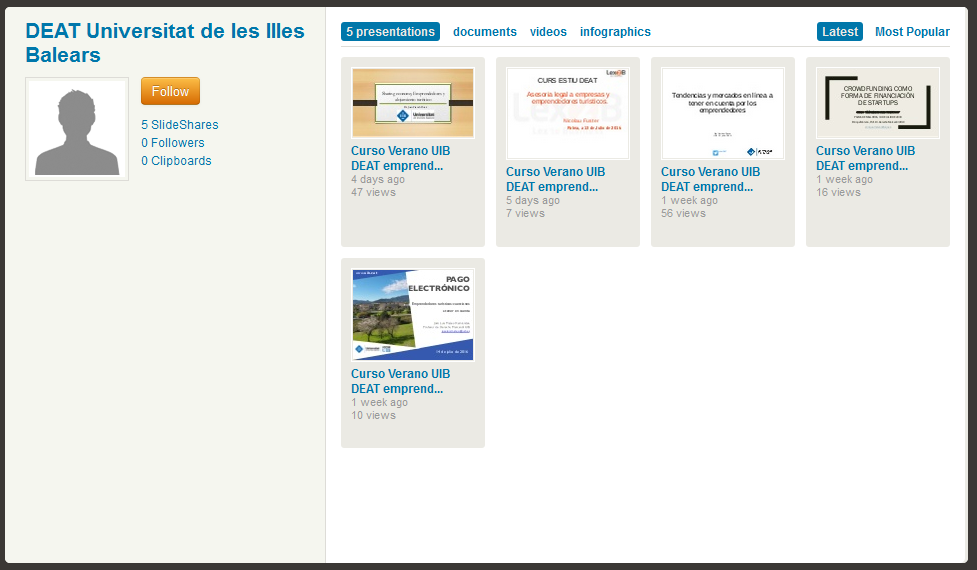
Task: Switch to the videos tab
Action: coord(548,32)
